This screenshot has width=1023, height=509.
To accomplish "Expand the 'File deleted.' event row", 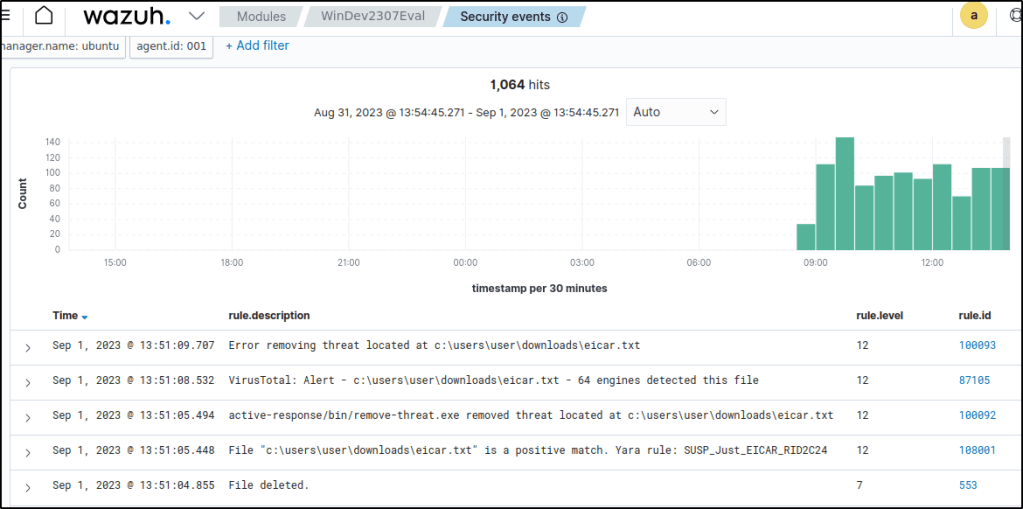I will click(28, 487).
